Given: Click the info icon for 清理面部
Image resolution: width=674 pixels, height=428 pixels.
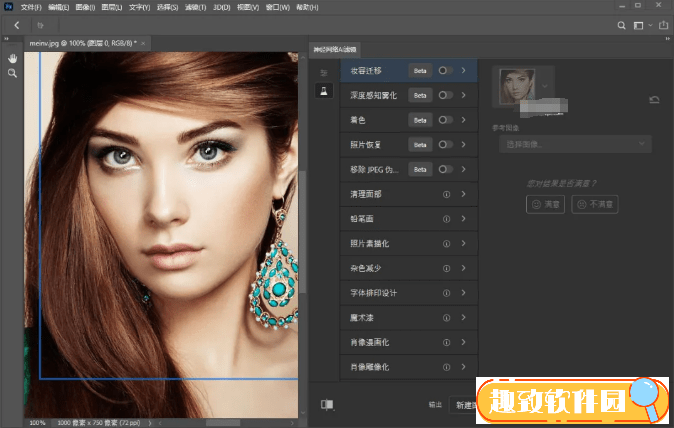Looking at the screenshot, I should pos(447,194).
